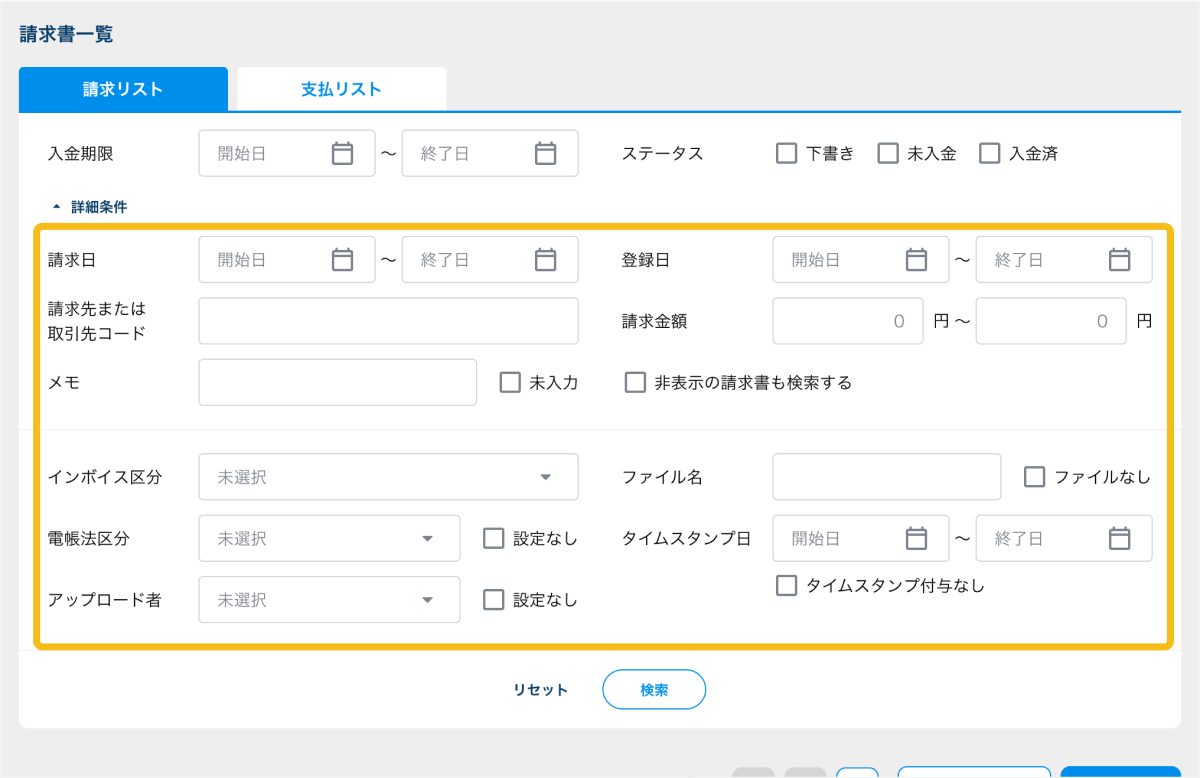Open calendar for 登録日 end date
Image resolution: width=1200 pixels, height=778 pixels.
1119,260
